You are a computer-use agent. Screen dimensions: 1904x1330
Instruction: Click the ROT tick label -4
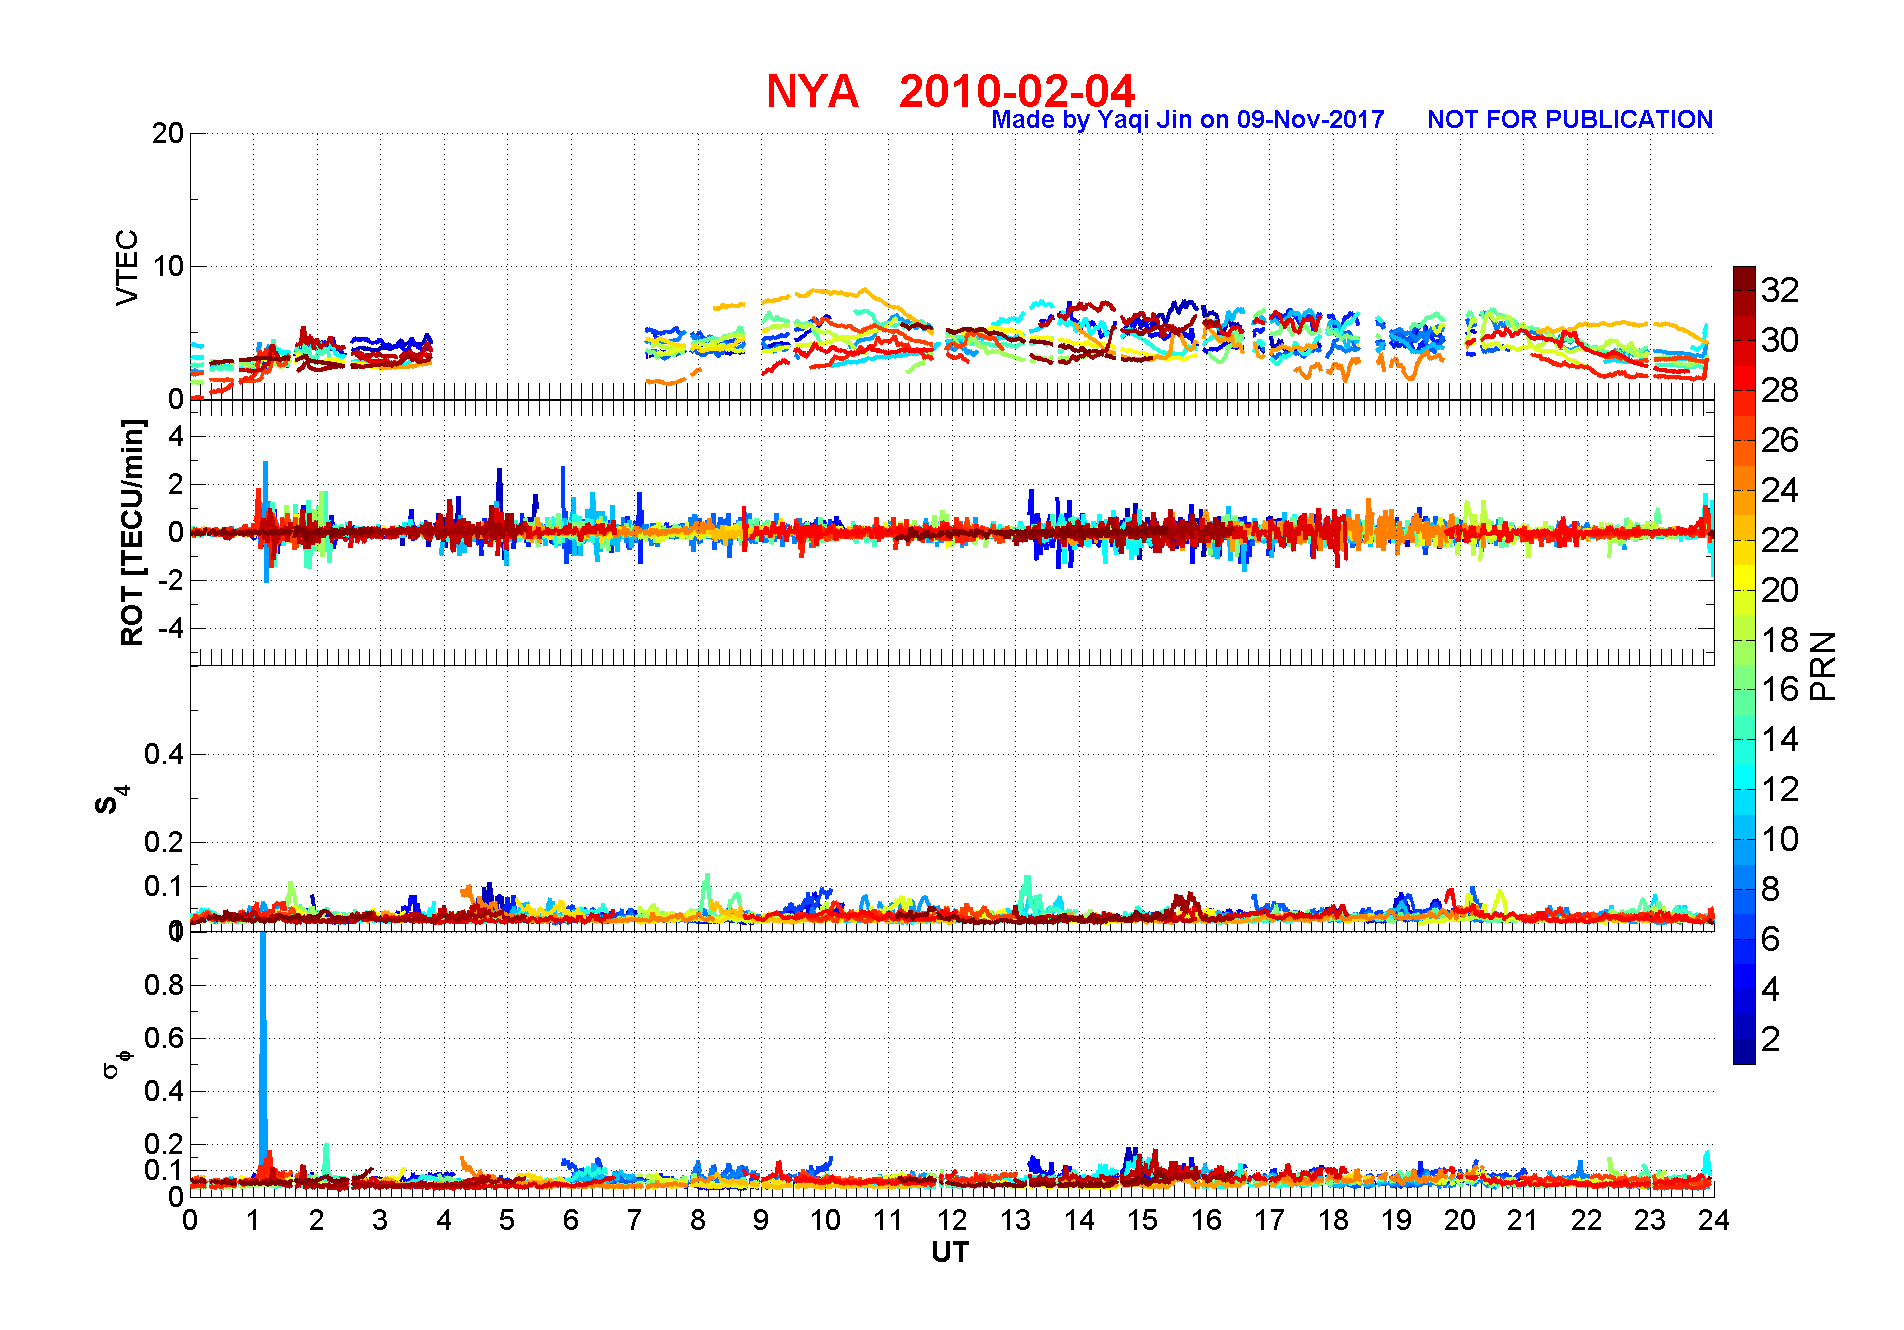172,628
